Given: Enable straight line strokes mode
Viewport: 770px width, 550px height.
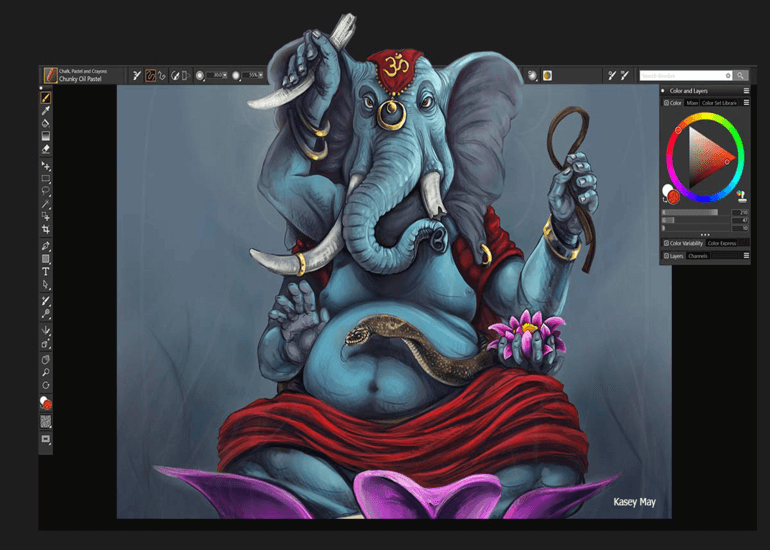Looking at the screenshot, I should pyautogui.click(x=163, y=75).
